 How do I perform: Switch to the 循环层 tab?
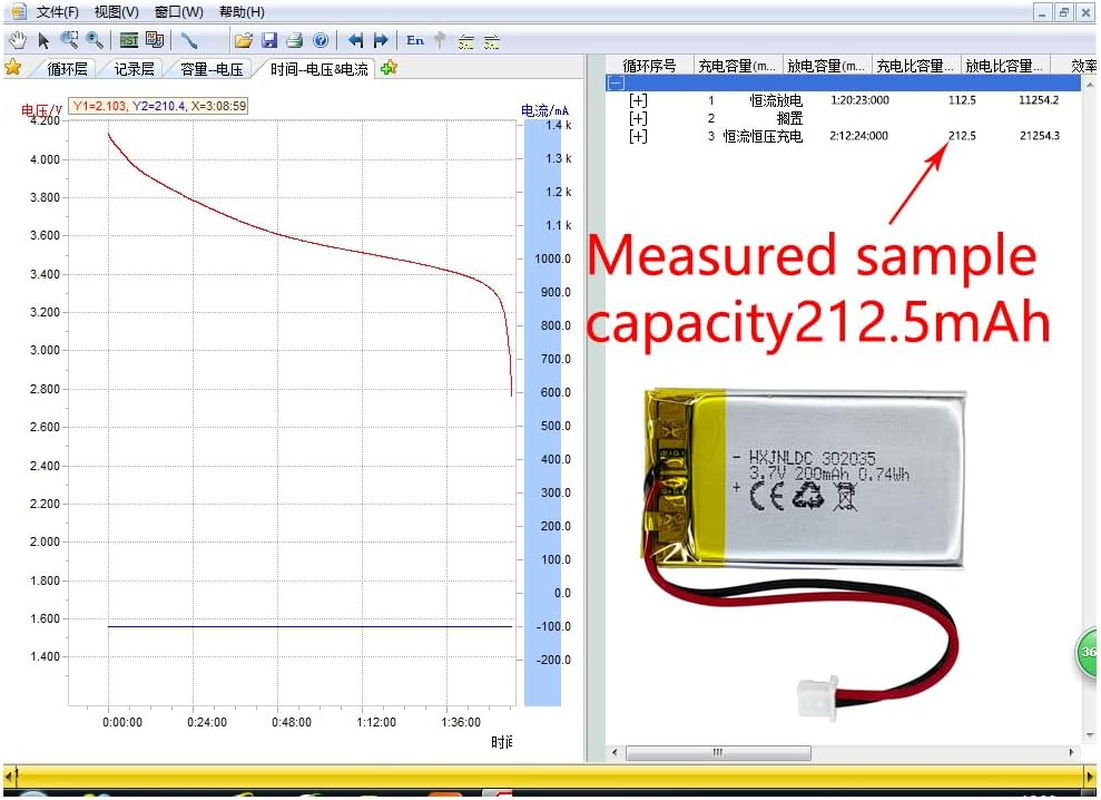(67, 69)
